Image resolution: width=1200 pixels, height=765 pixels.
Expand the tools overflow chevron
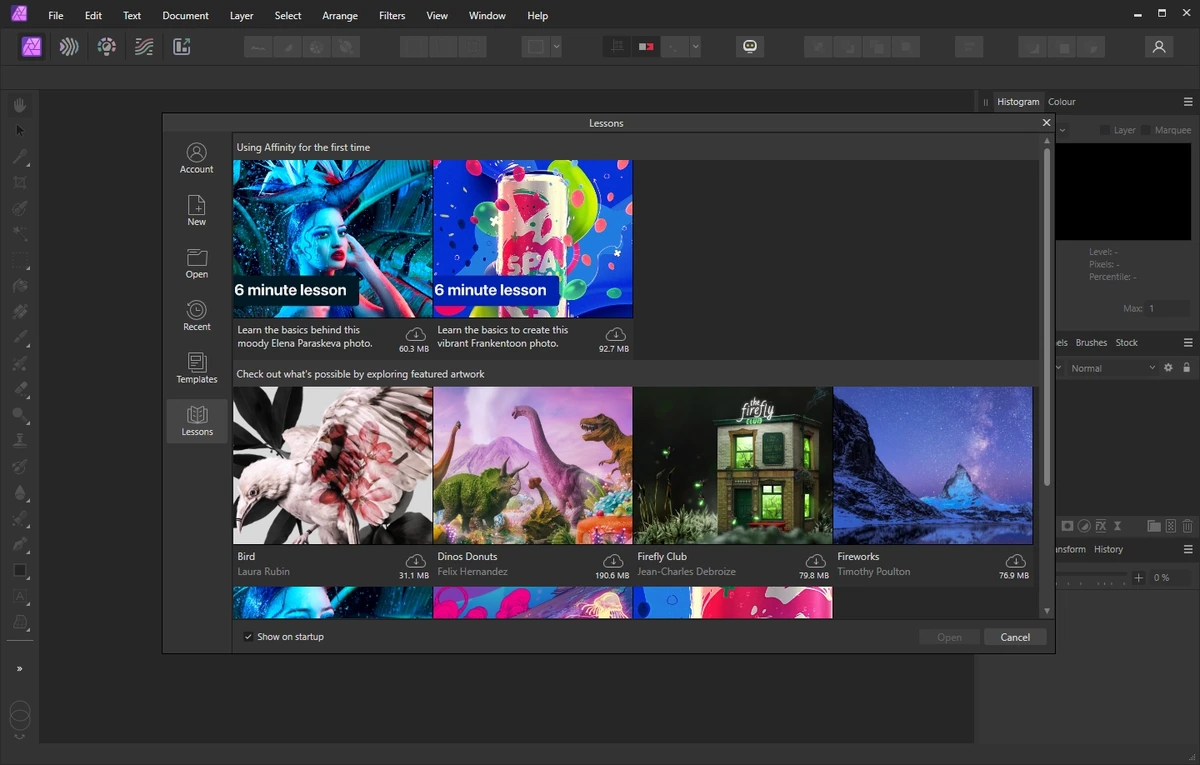click(x=20, y=669)
